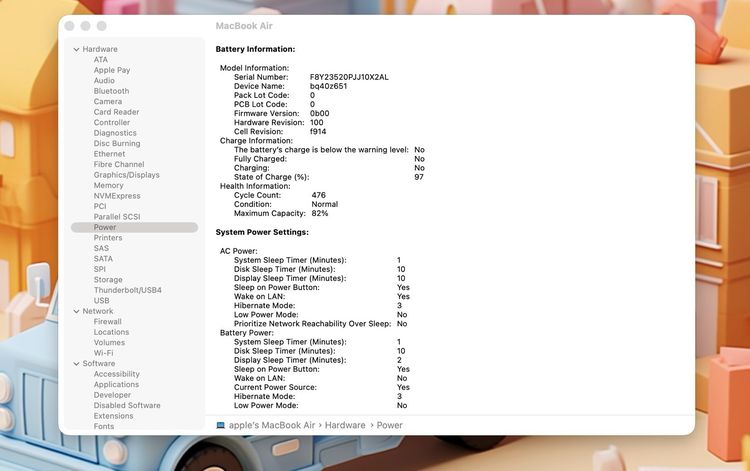
Task: Select Memory in the sidebar
Action: (x=108, y=186)
